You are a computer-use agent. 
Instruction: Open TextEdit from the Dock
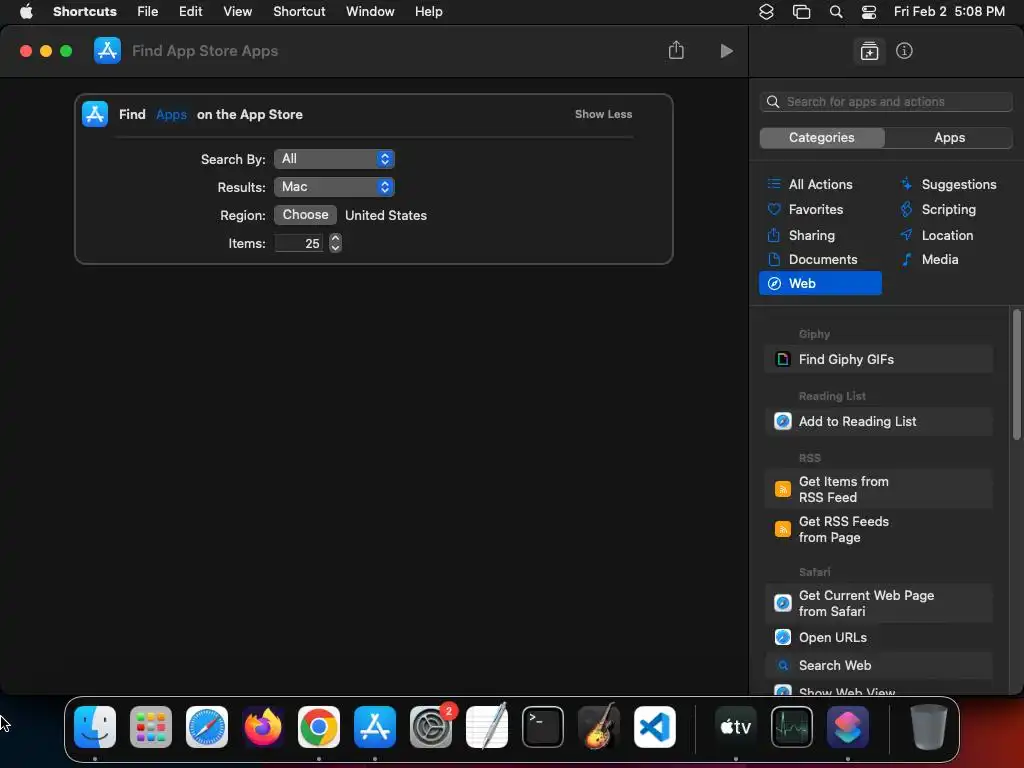(487, 727)
